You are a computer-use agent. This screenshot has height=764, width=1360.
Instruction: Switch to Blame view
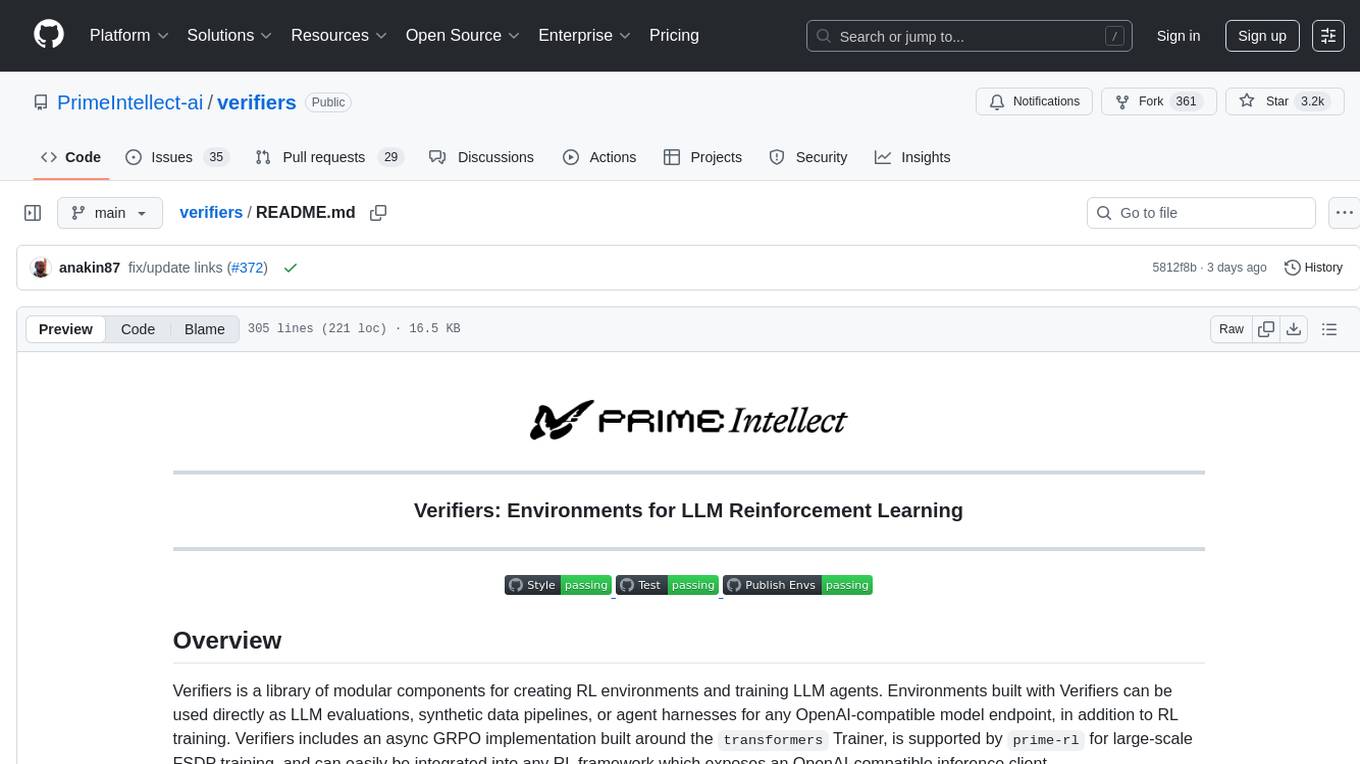tap(204, 329)
